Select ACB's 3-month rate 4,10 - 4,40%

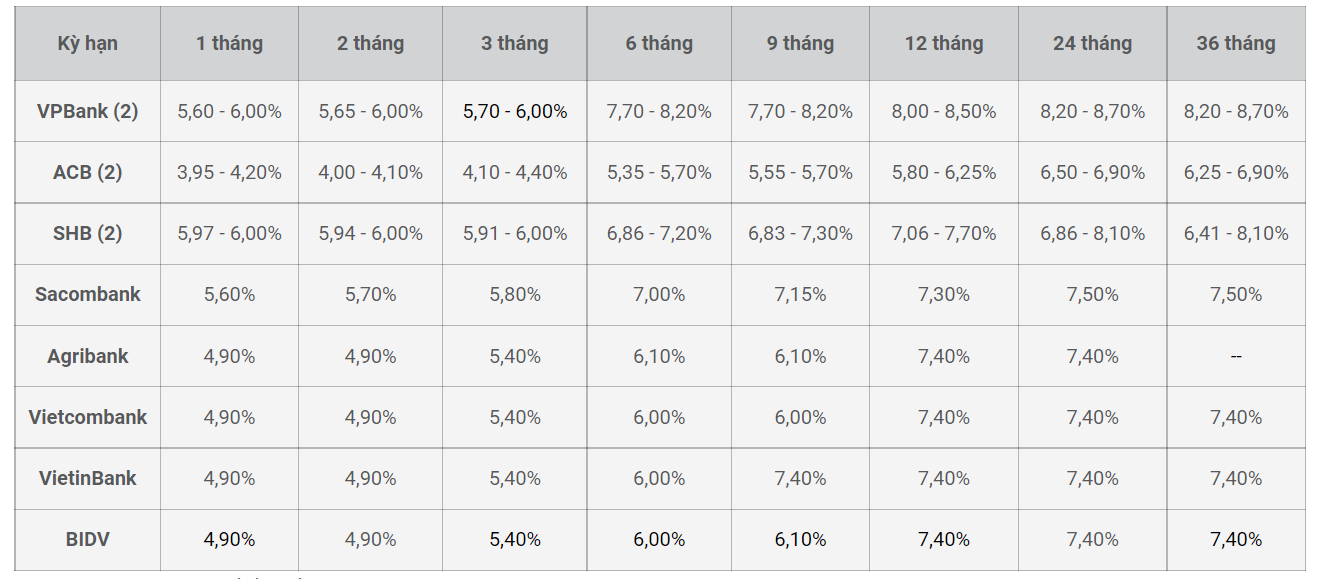515,173
